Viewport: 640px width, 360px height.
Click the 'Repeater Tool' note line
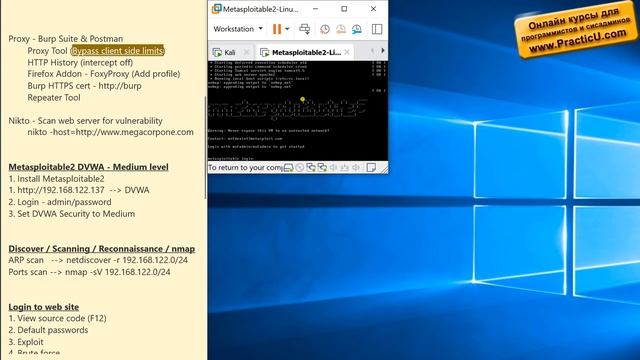coord(54,98)
